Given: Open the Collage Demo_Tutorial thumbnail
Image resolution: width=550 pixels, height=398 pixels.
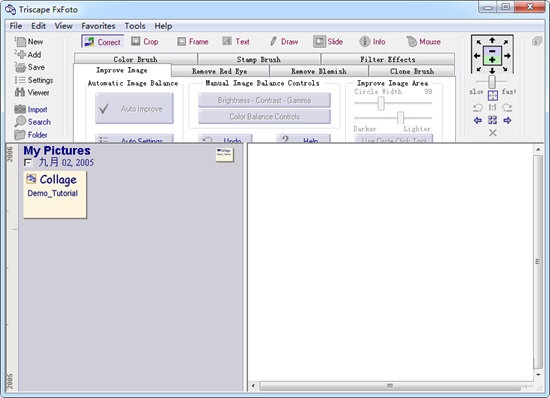Looking at the screenshot, I should click(x=55, y=194).
